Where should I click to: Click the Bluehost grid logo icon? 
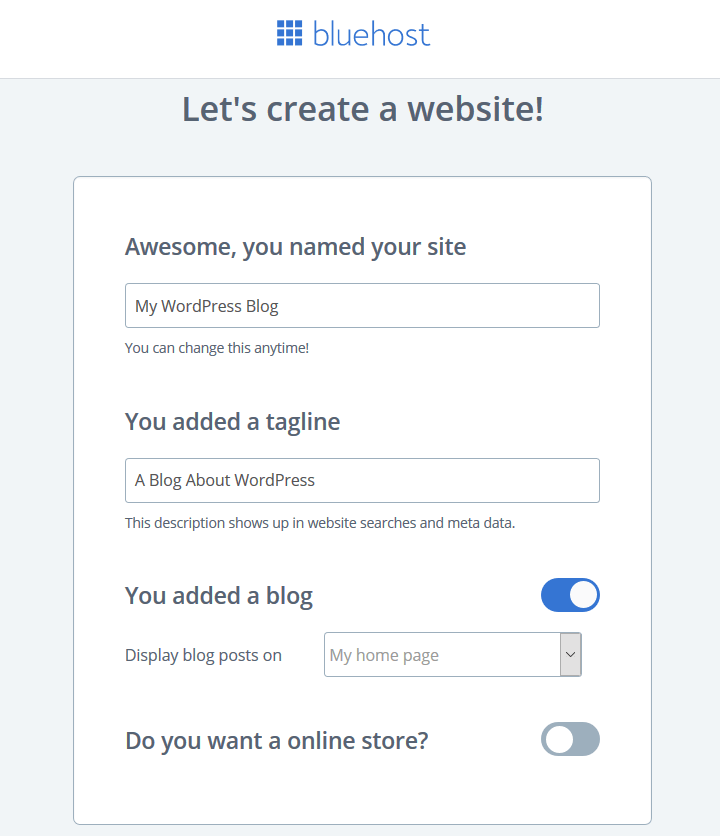point(290,33)
